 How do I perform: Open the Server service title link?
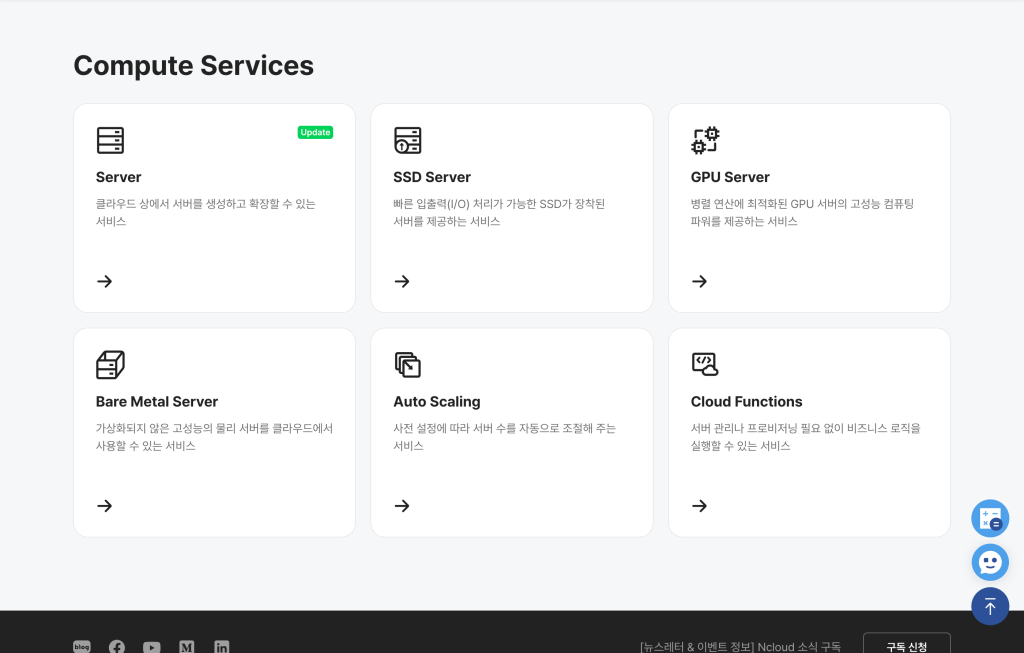(119, 177)
